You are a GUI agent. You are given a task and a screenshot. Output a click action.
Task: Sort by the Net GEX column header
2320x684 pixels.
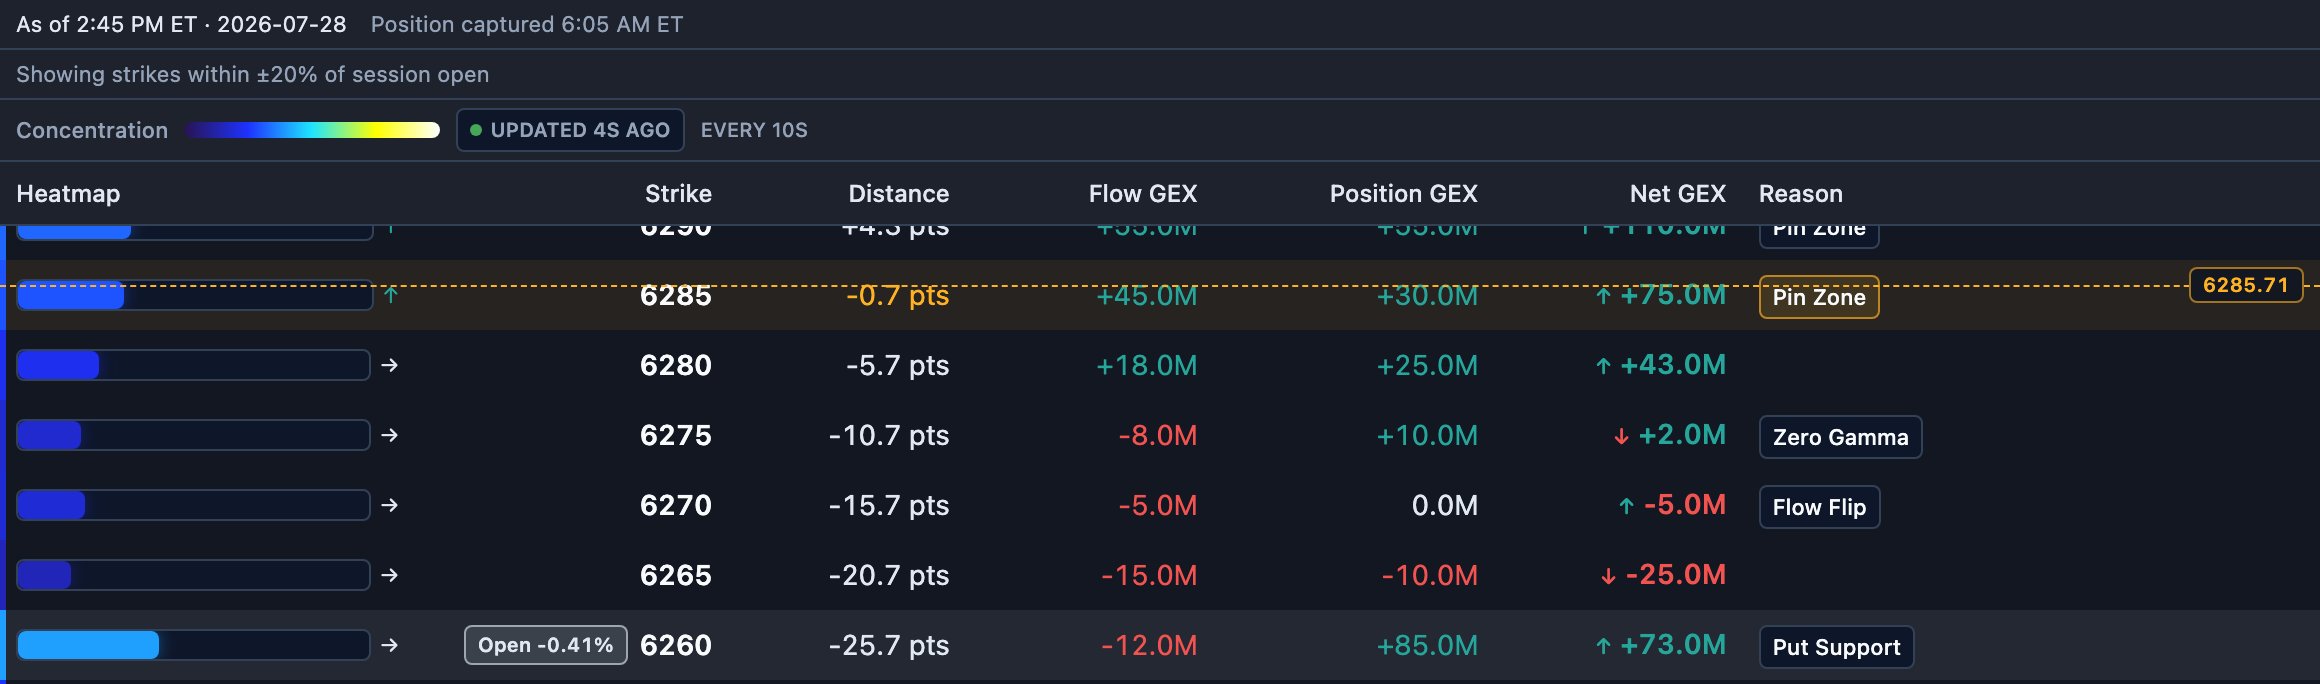pos(1678,194)
